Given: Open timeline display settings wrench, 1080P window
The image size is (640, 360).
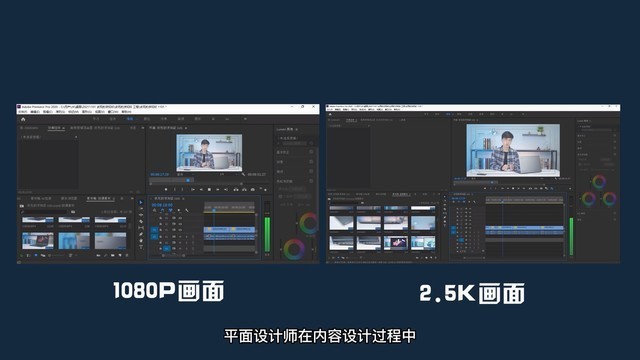Looking at the screenshot, I should [x=187, y=210].
